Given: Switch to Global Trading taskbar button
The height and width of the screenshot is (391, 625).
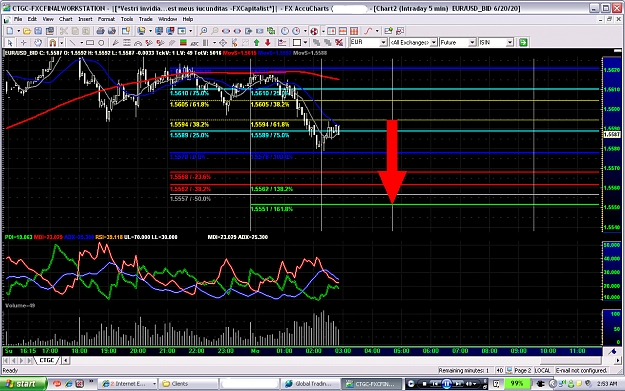Looking at the screenshot, I should 311,384.
